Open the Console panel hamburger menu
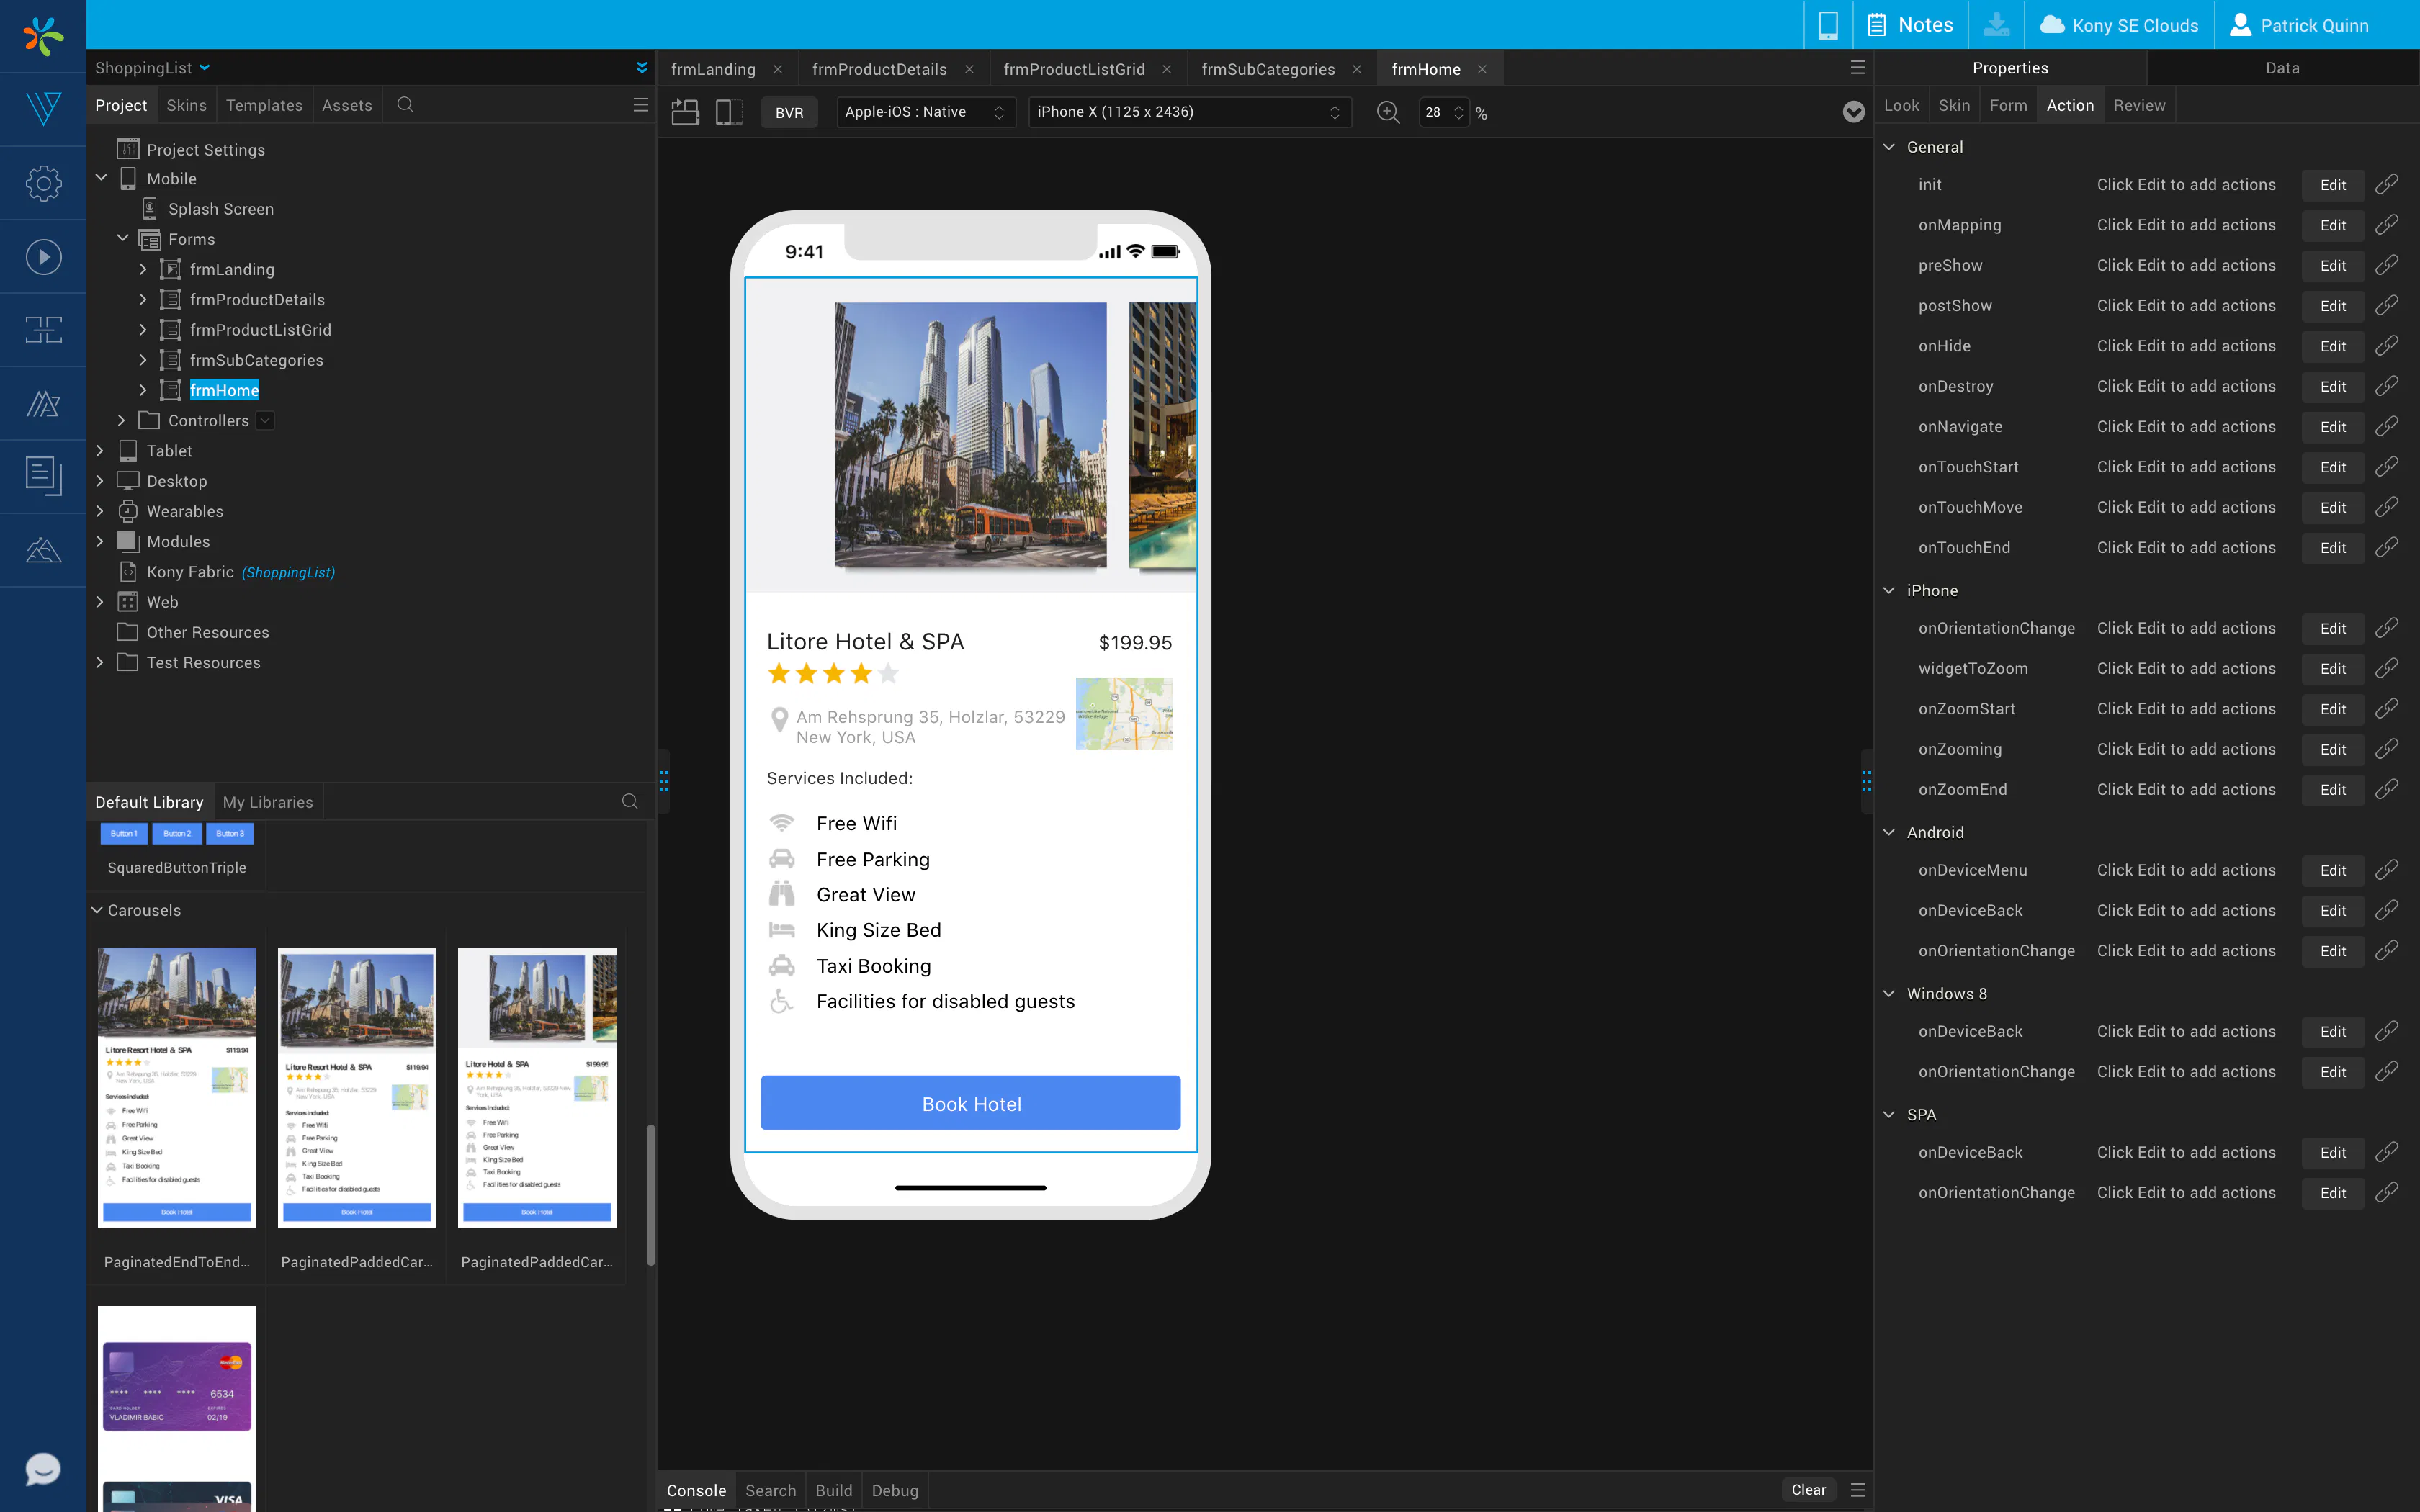This screenshot has width=2420, height=1512. click(1858, 1490)
